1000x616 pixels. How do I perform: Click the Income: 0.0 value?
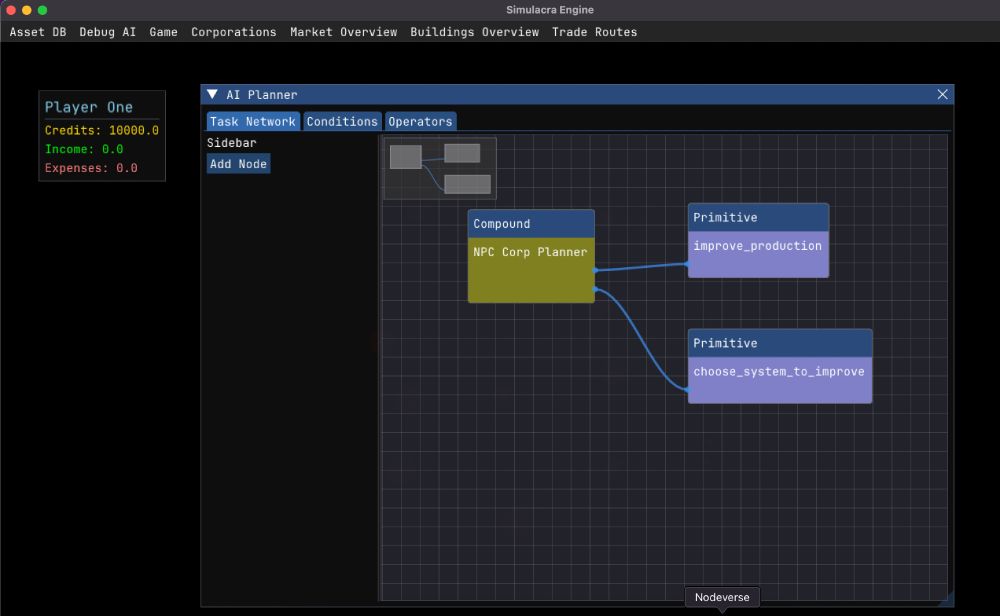(84, 149)
